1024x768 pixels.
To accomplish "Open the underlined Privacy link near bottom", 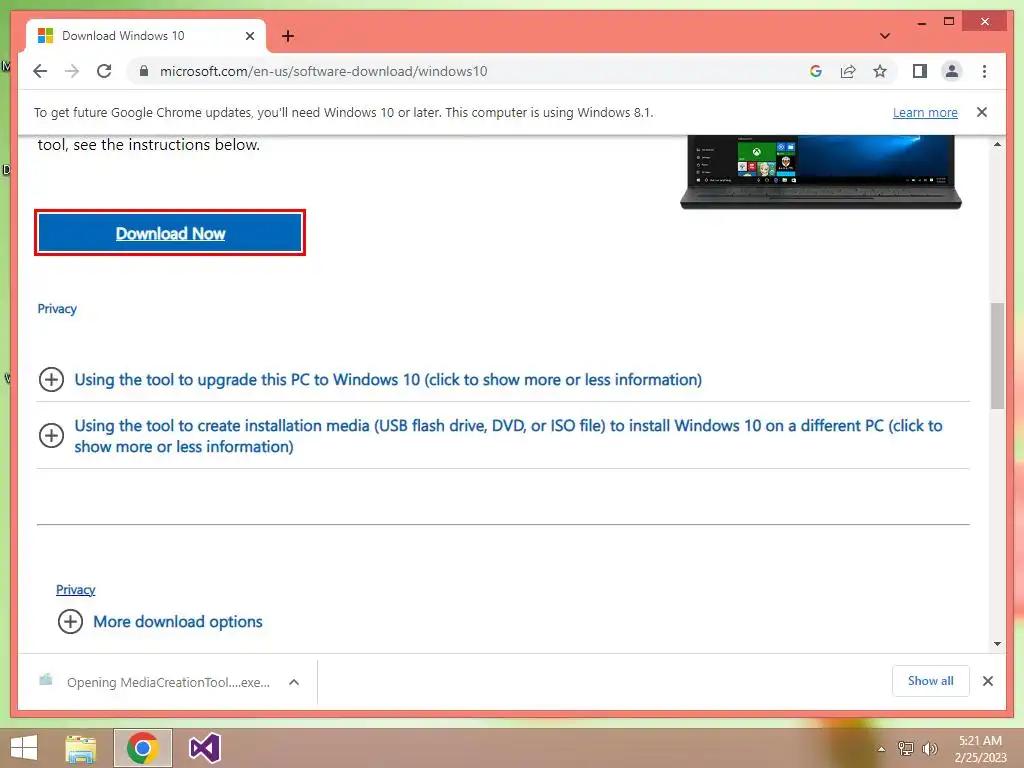I will (75, 590).
